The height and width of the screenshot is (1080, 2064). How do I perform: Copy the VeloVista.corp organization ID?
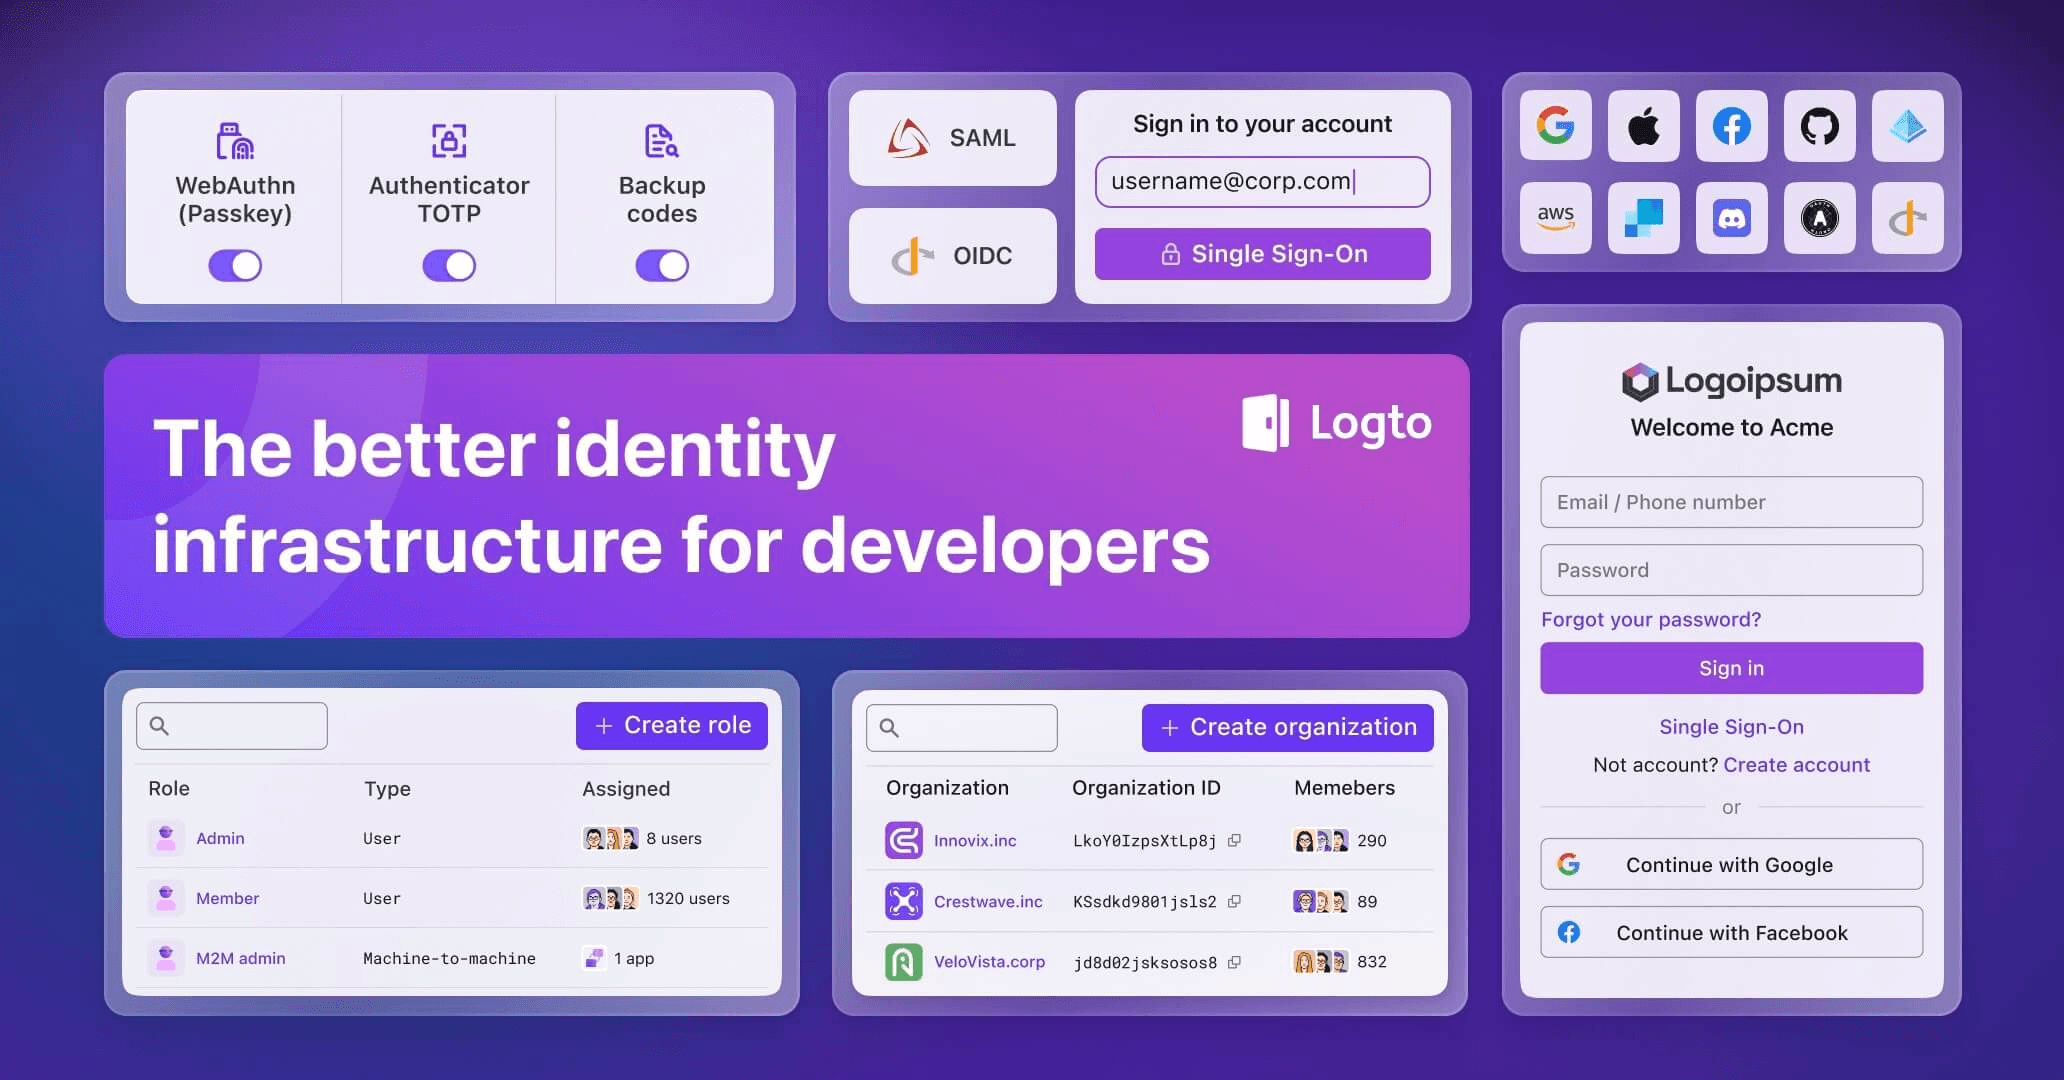pyautogui.click(x=1235, y=962)
